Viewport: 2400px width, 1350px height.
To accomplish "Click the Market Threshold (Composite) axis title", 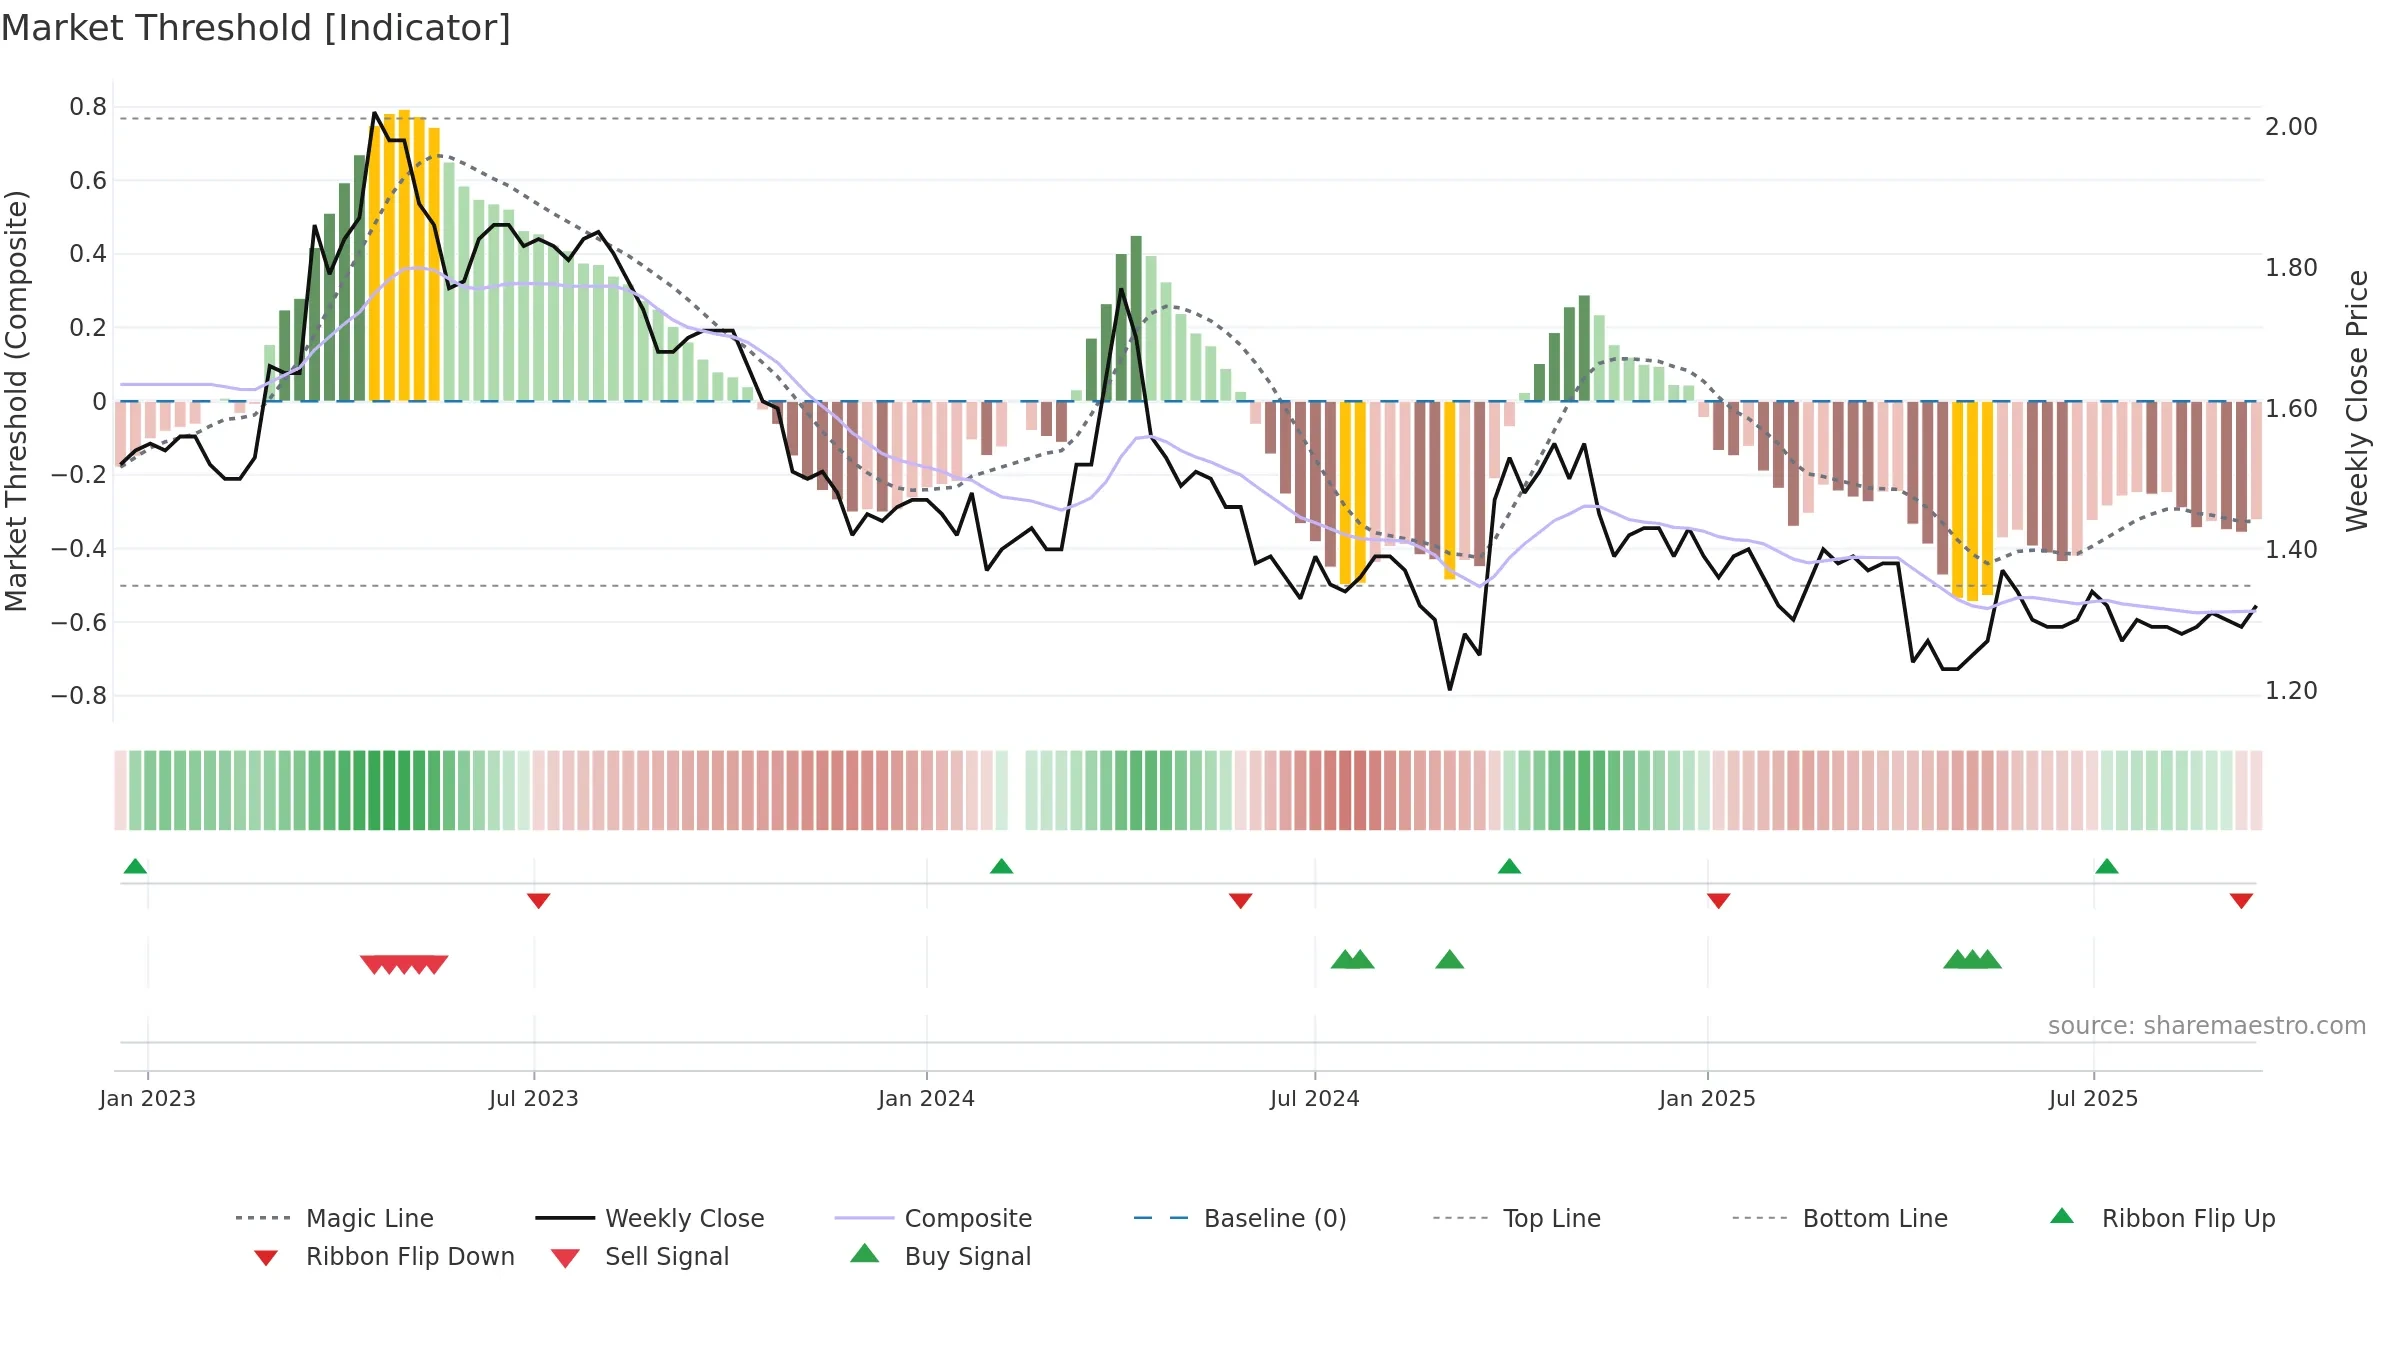I will tap(16, 400).
